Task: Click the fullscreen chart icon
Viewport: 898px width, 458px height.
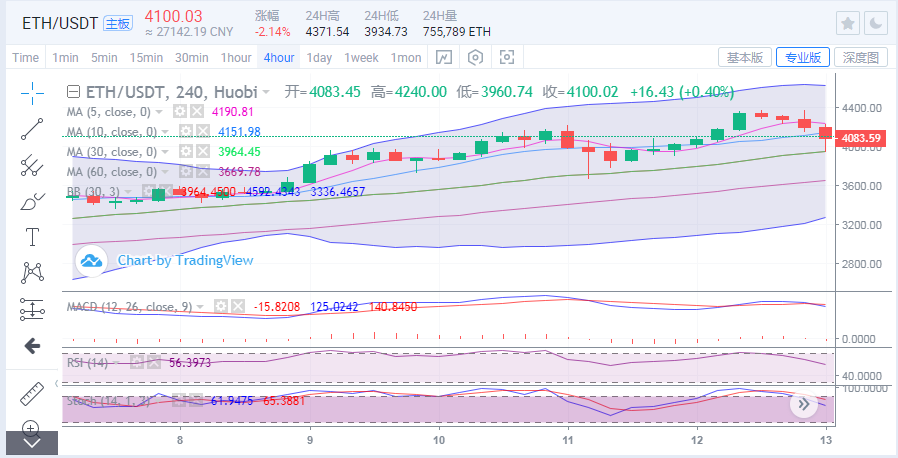Action: click(x=507, y=57)
